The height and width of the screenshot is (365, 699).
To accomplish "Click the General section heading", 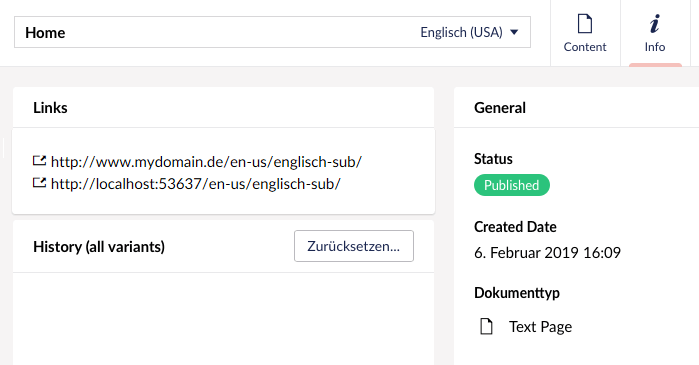I will coord(500,108).
